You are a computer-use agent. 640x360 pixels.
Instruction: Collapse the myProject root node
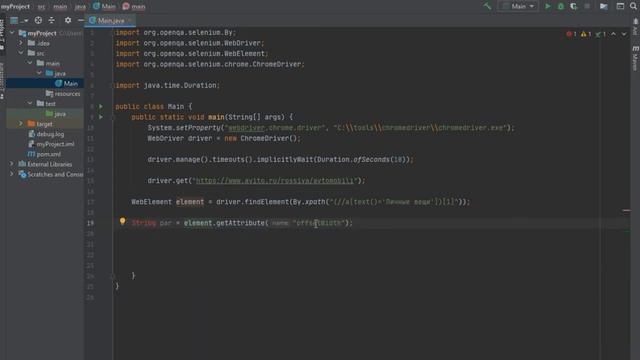(12, 33)
